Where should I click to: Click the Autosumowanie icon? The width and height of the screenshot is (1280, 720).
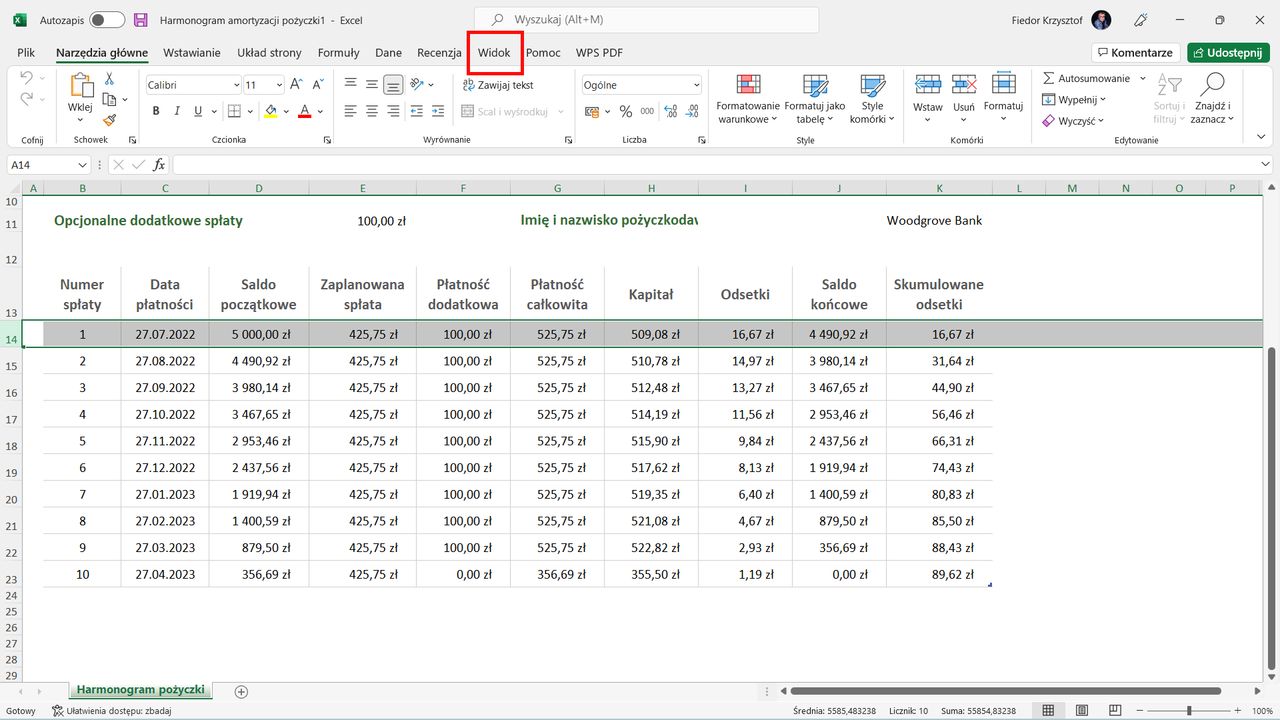(x=1047, y=77)
